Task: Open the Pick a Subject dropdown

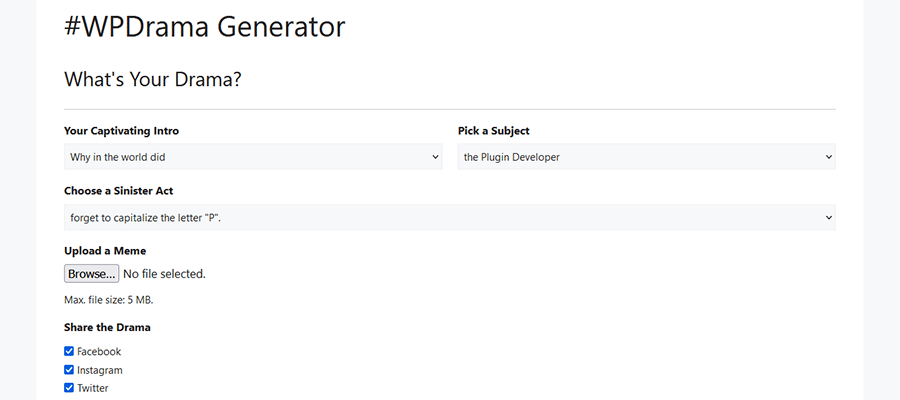Action: pos(646,157)
